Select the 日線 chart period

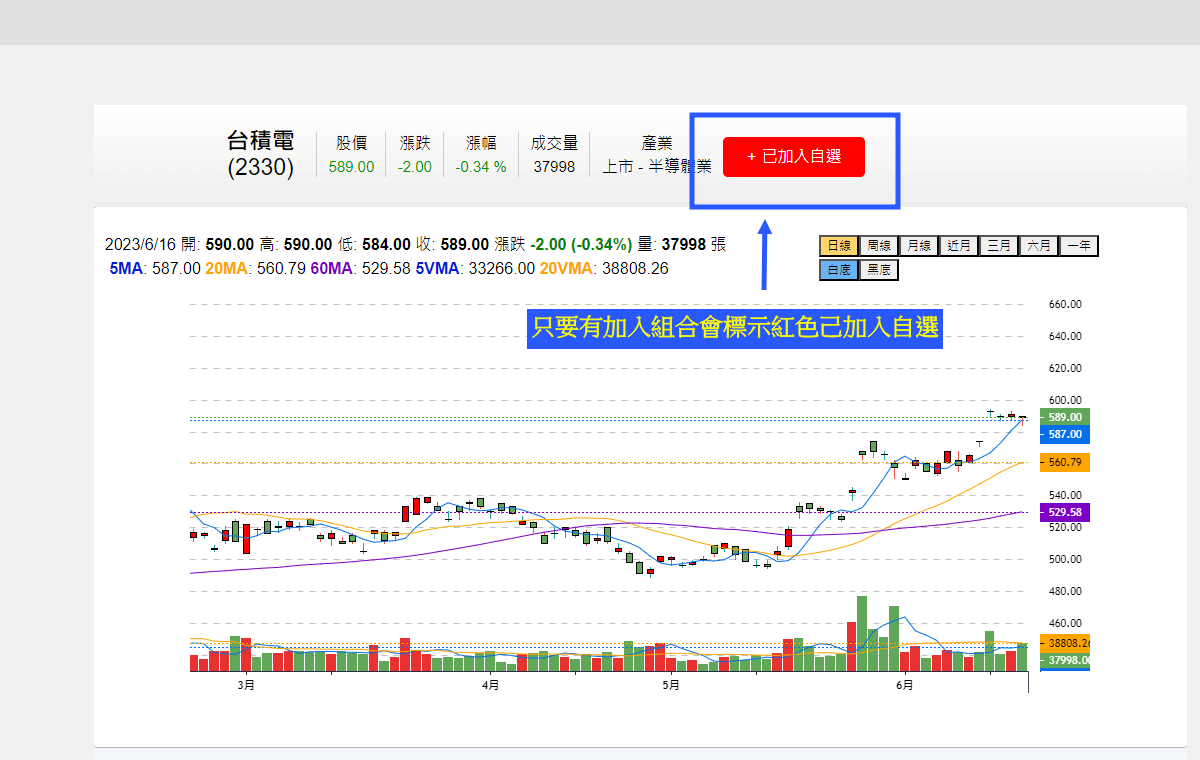point(838,245)
